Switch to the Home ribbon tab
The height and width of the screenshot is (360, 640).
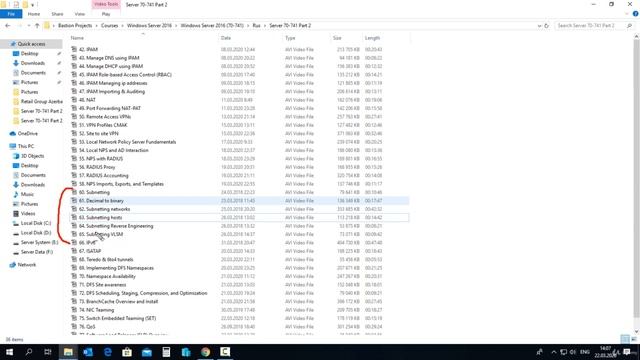[34, 14]
